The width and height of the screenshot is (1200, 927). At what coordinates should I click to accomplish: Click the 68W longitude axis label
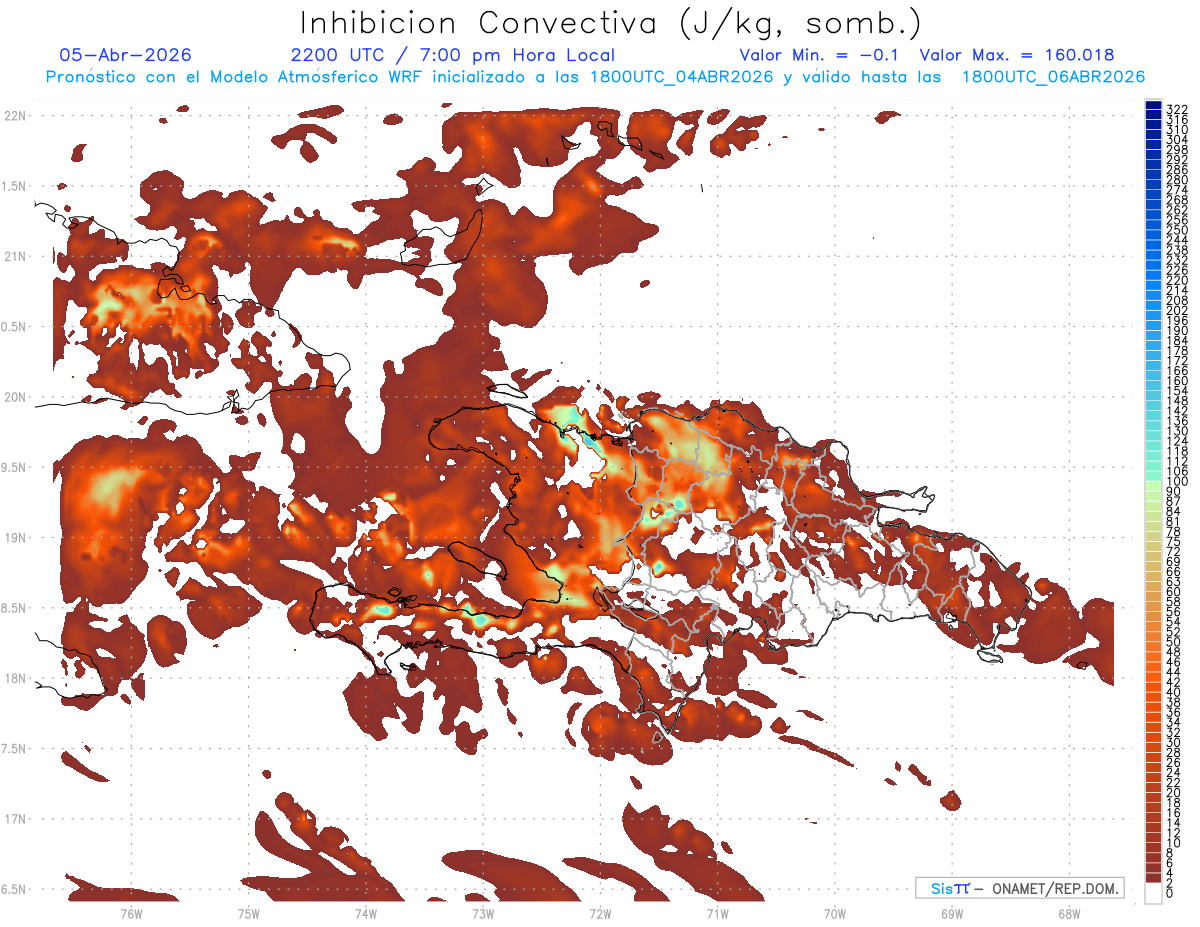[1068, 913]
